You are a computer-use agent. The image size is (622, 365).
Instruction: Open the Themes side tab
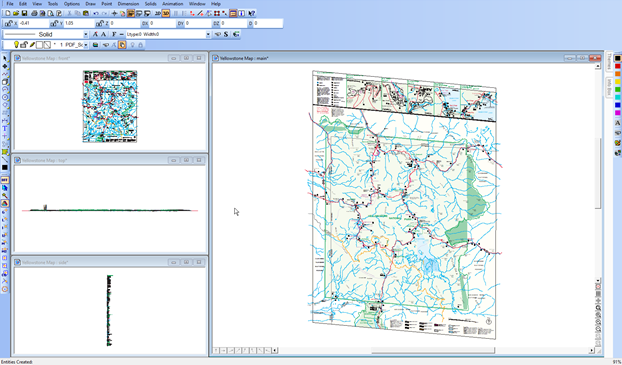point(609,62)
